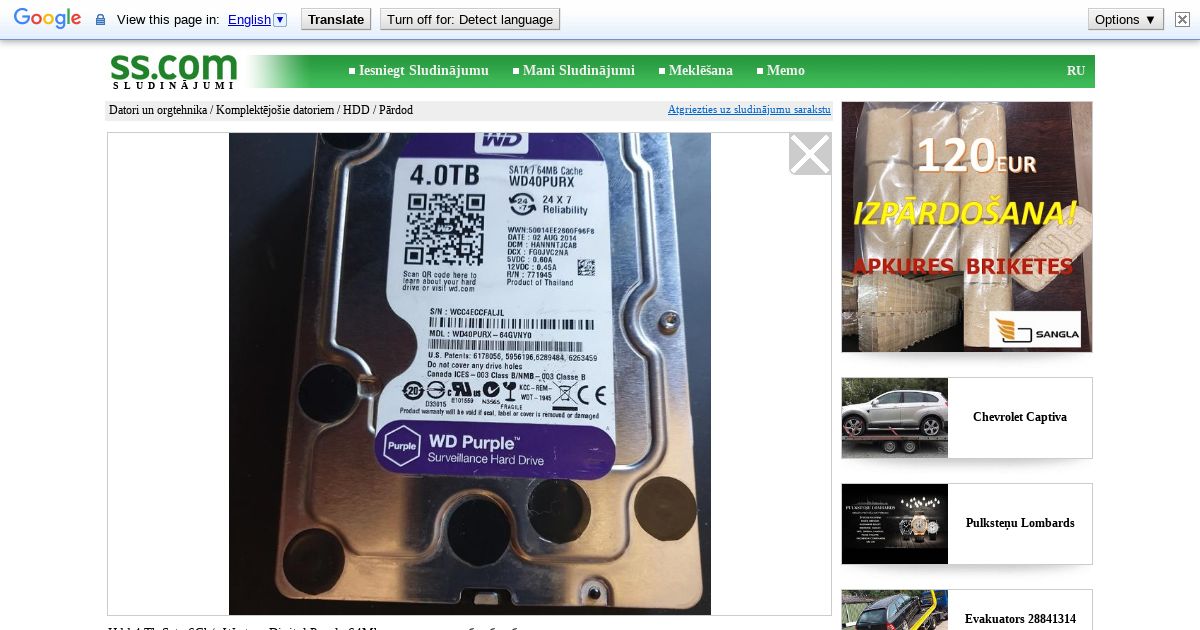Image resolution: width=1200 pixels, height=630 pixels.
Task: Open the English language dropdown
Action: click(257, 19)
